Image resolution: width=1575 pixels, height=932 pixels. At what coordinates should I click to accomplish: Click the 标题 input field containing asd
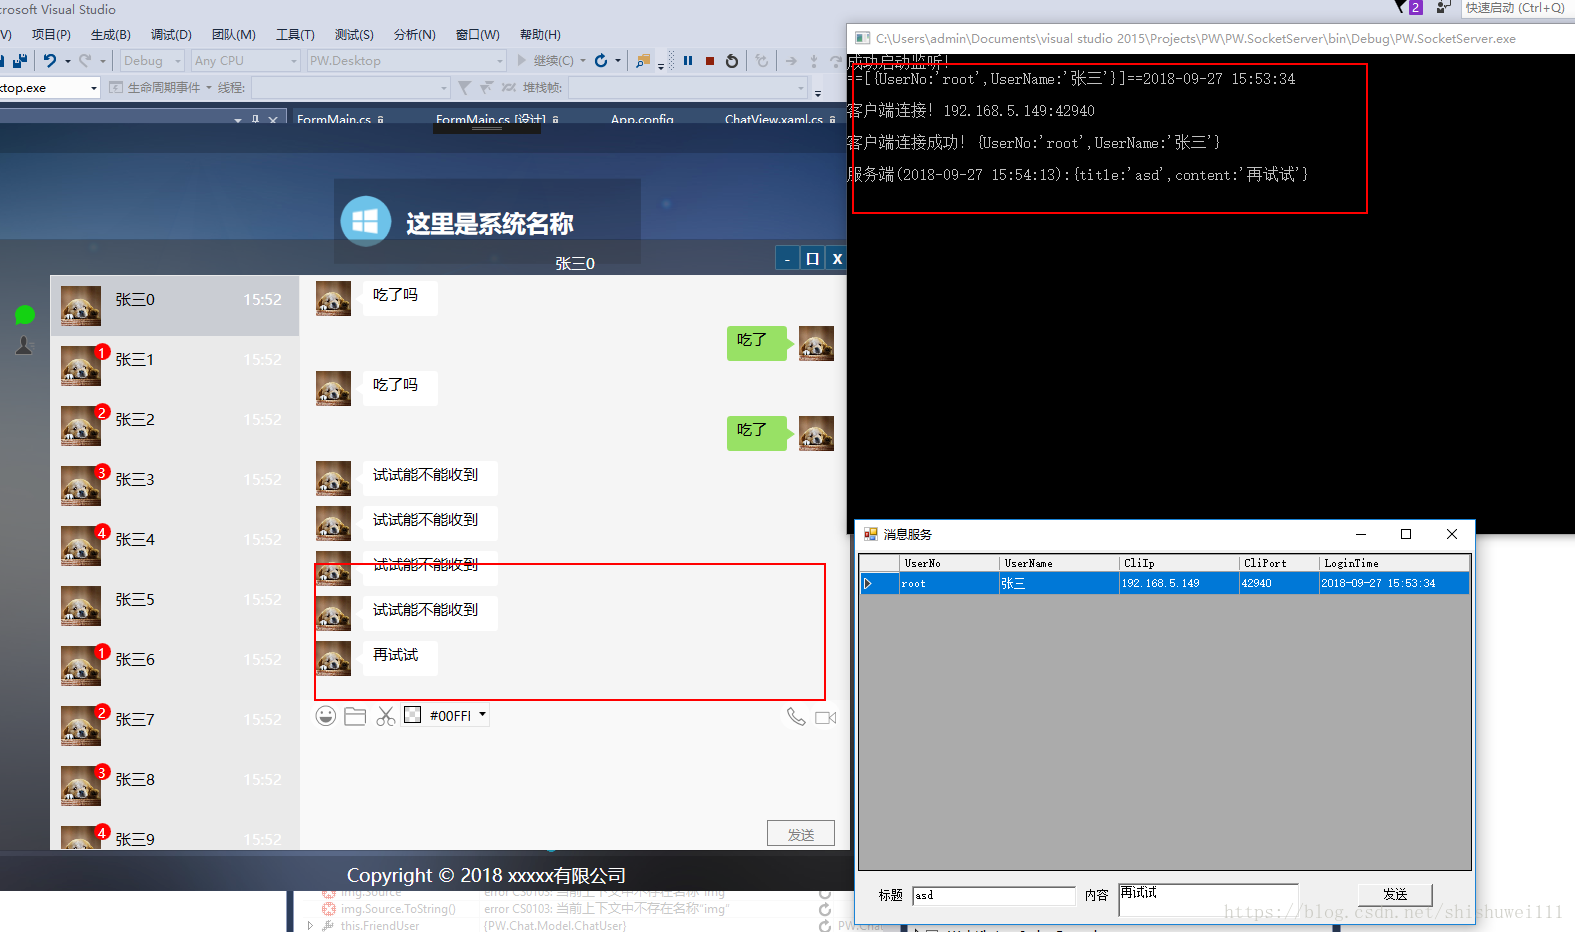click(994, 895)
